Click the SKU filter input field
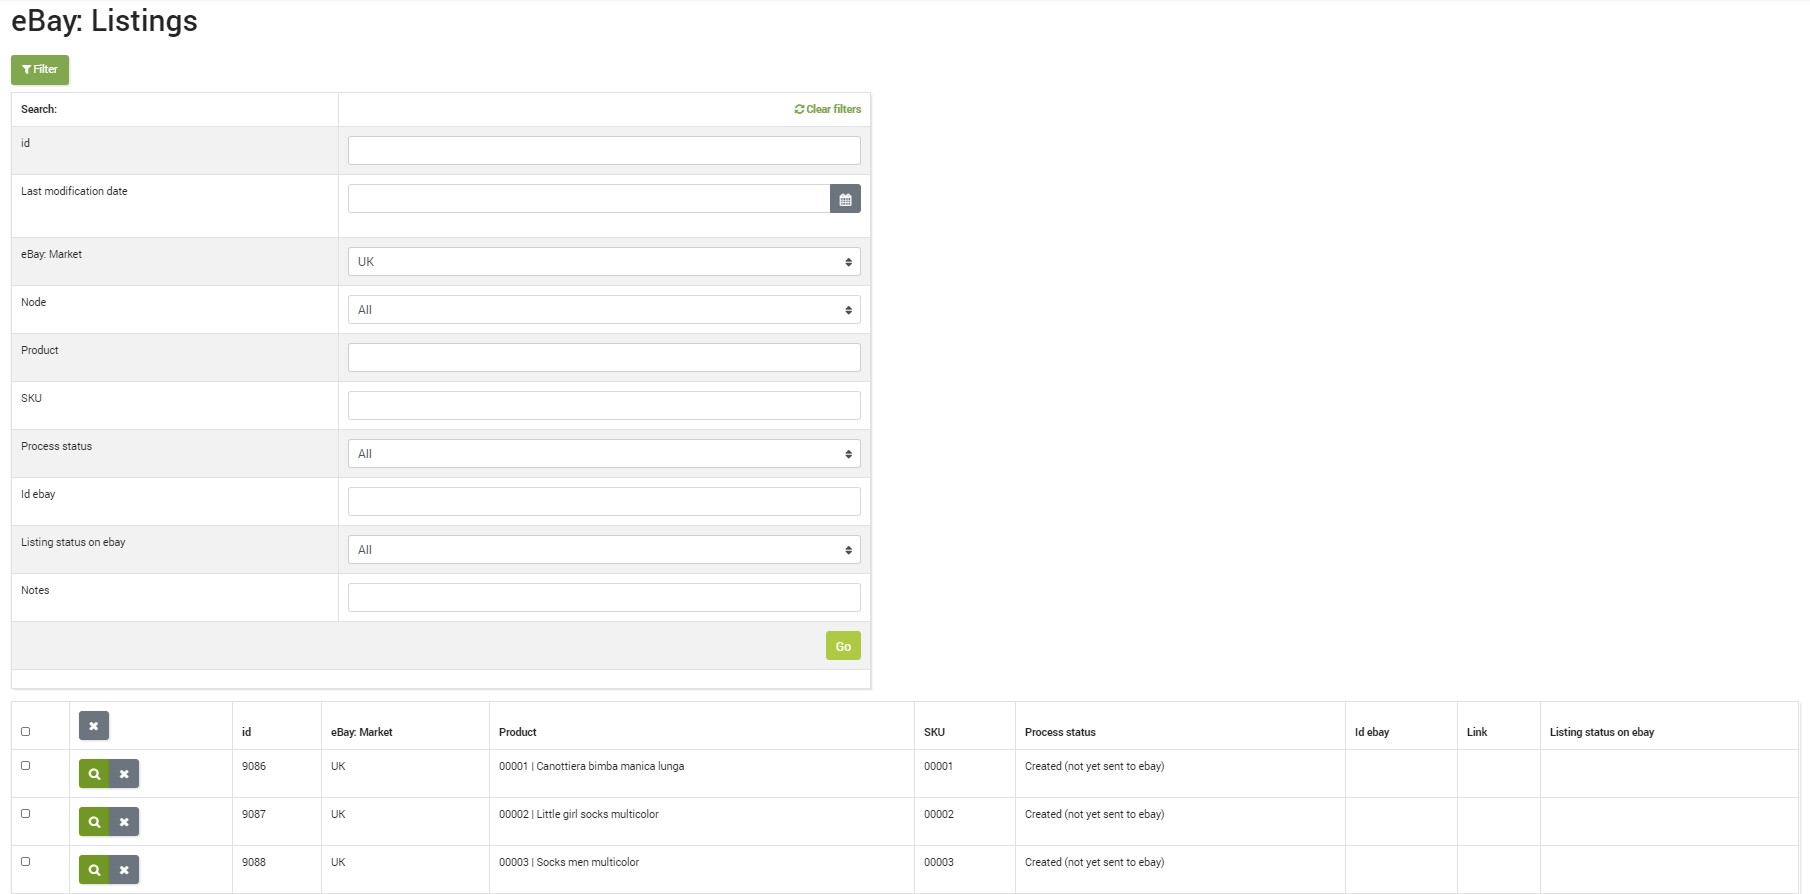Screen dimensions: 1810x894 pos(604,406)
